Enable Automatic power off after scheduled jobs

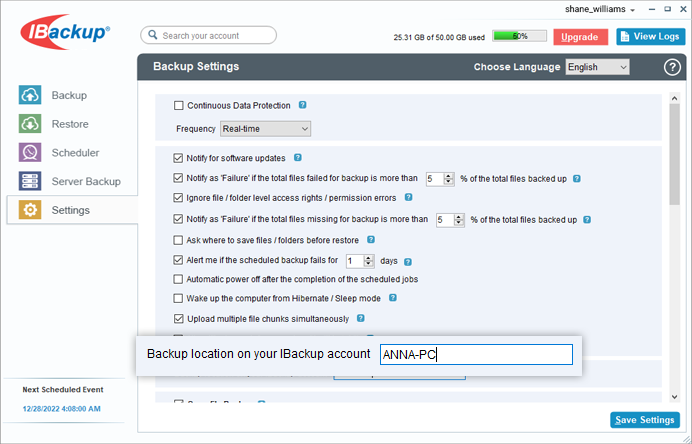click(x=179, y=278)
